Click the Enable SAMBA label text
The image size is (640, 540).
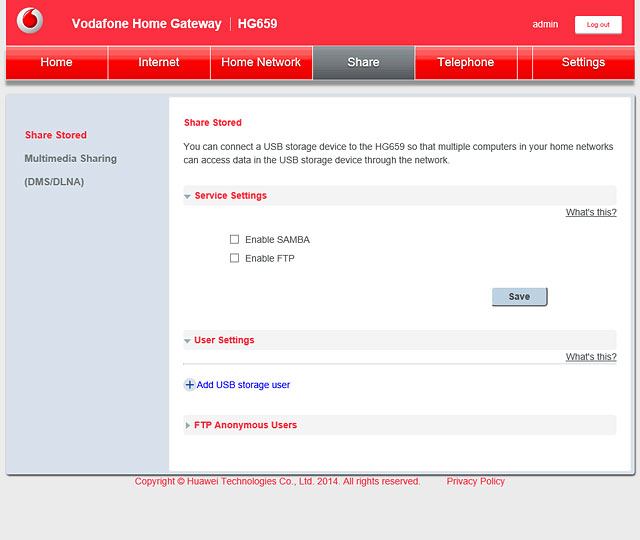pos(277,240)
